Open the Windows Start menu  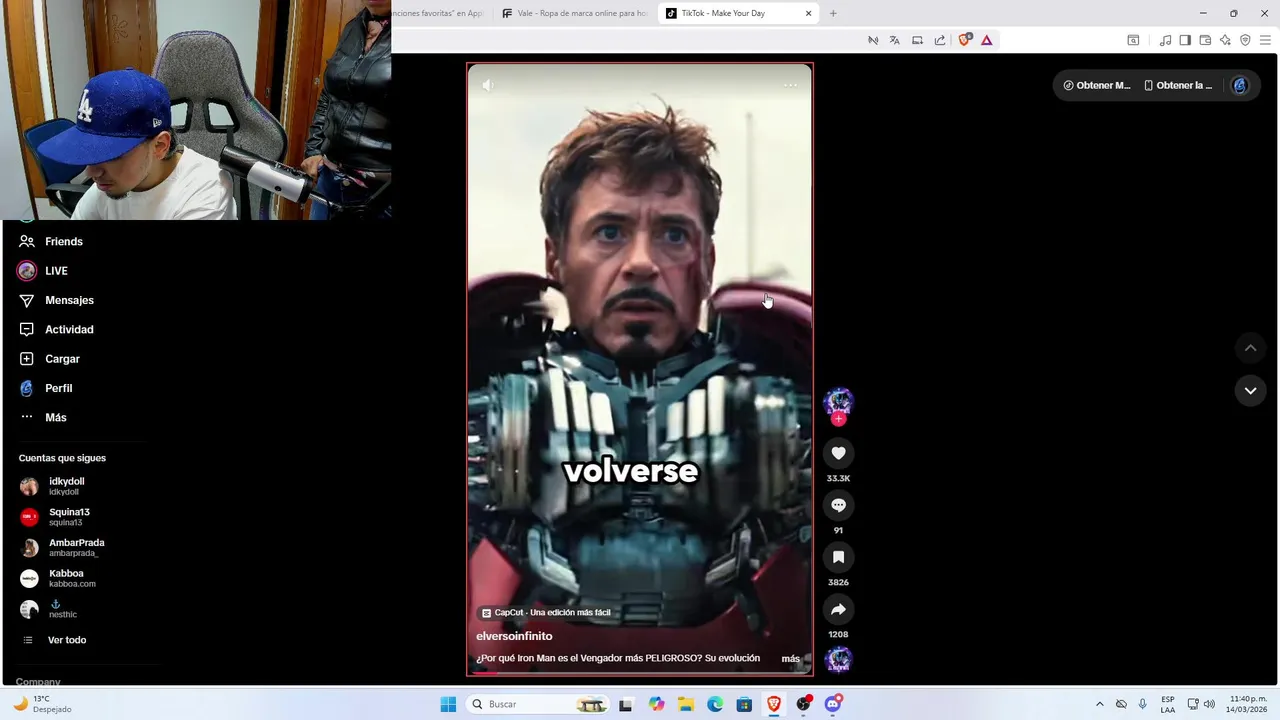tap(448, 704)
